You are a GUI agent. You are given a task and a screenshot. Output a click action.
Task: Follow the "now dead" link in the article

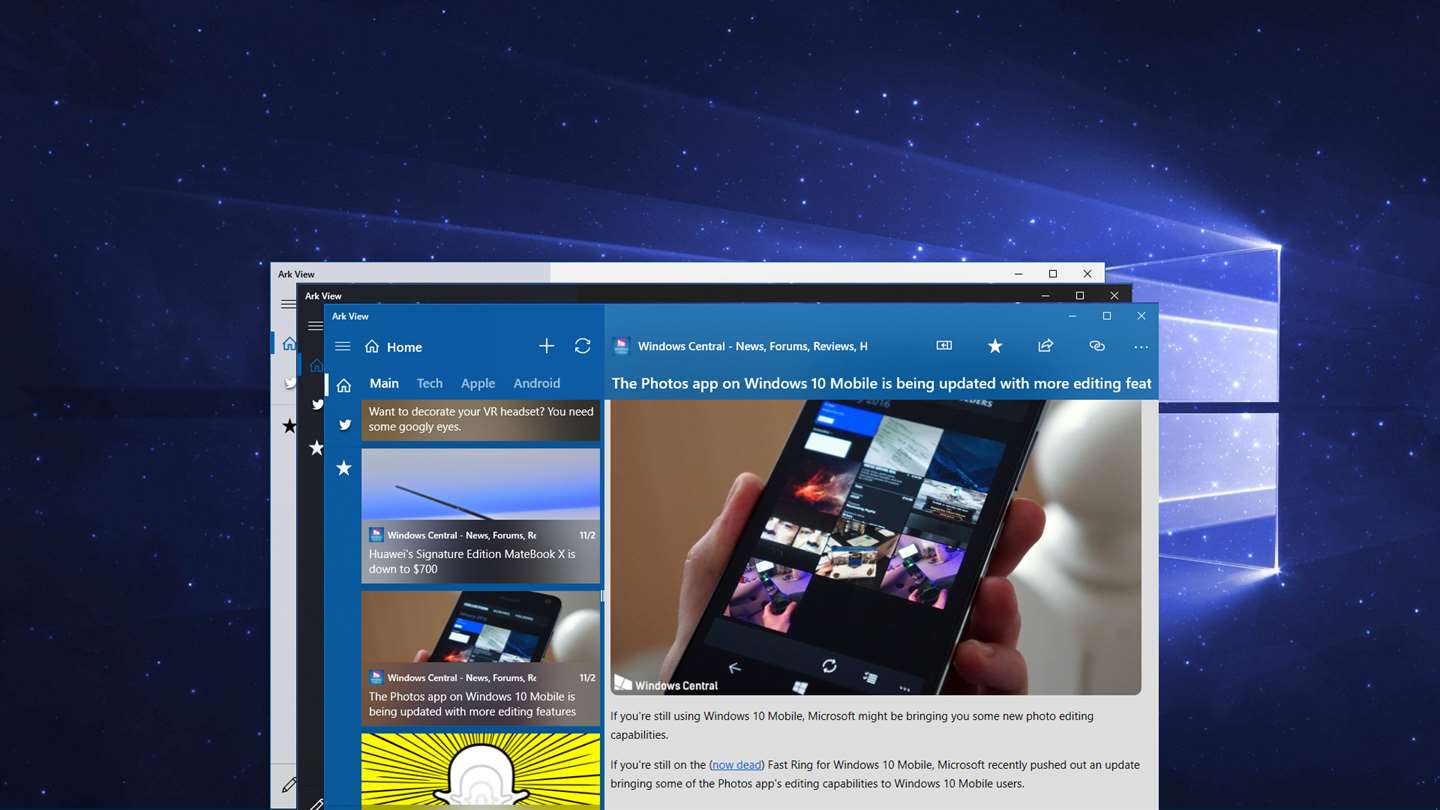pyautogui.click(x=737, y=765)
